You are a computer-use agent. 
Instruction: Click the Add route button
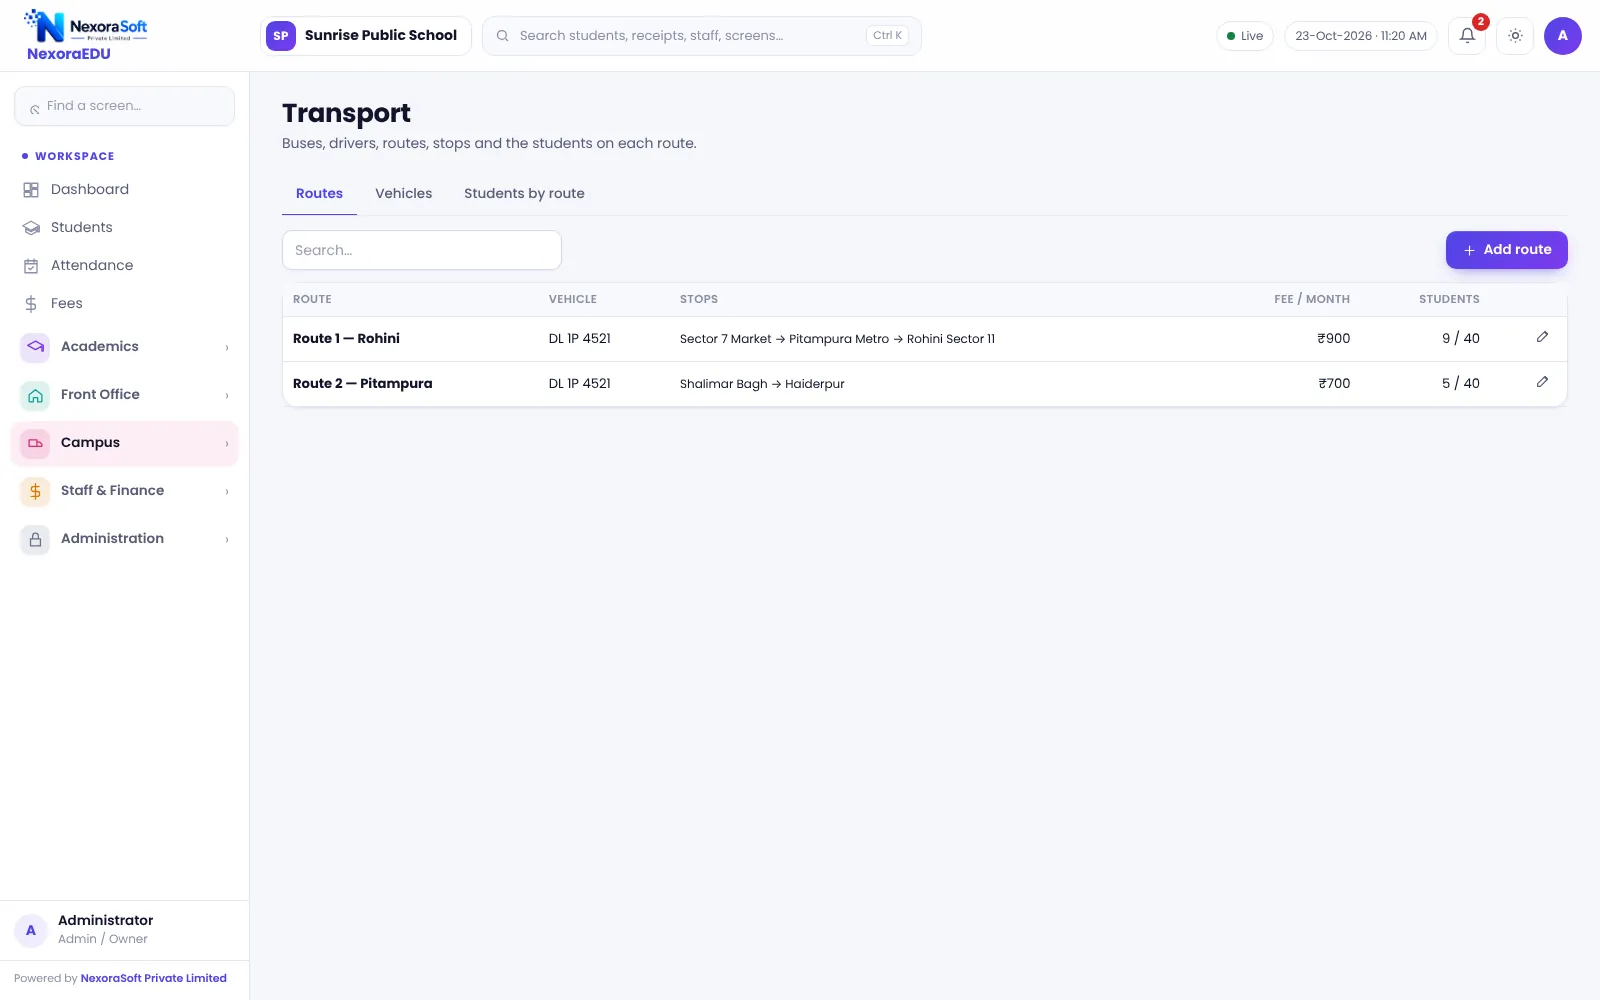pos(1506,250)
